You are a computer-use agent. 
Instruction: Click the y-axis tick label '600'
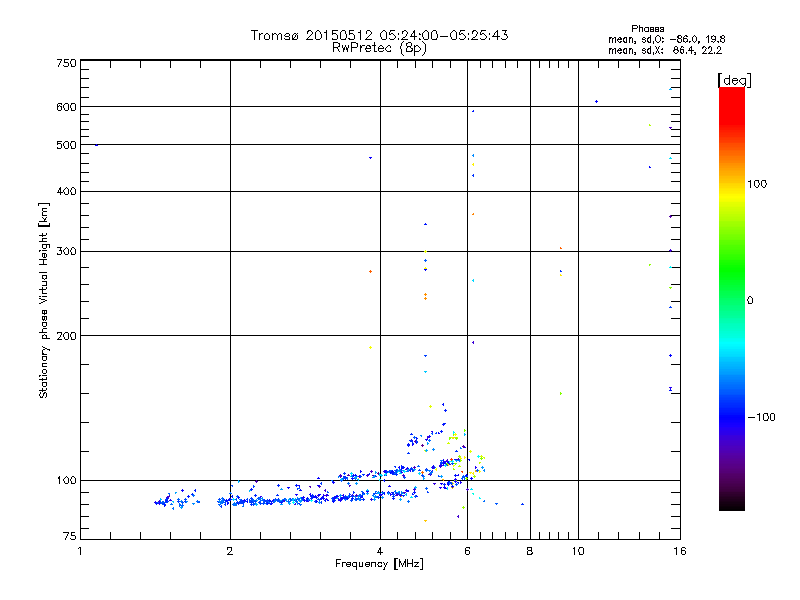(66, 107)
